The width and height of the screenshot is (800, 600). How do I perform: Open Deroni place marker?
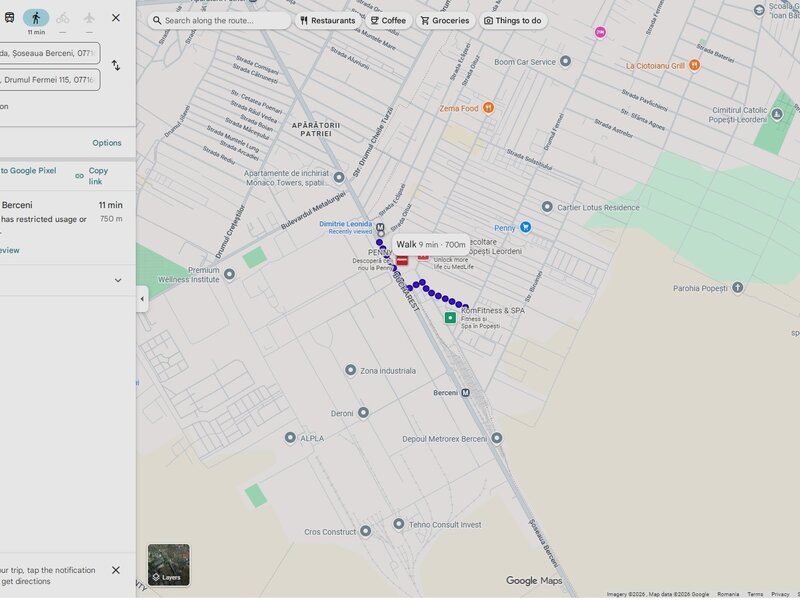[363, 412]
